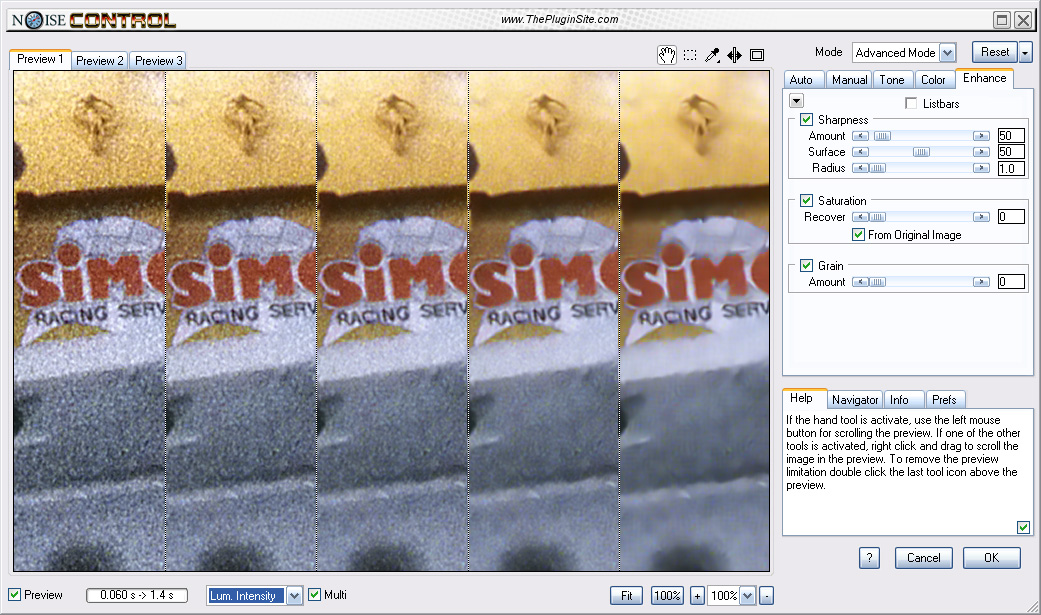This screenshot has height=615, width=1041.
Task: Open the zoom percentage dropdown
Action: [748, 596]
